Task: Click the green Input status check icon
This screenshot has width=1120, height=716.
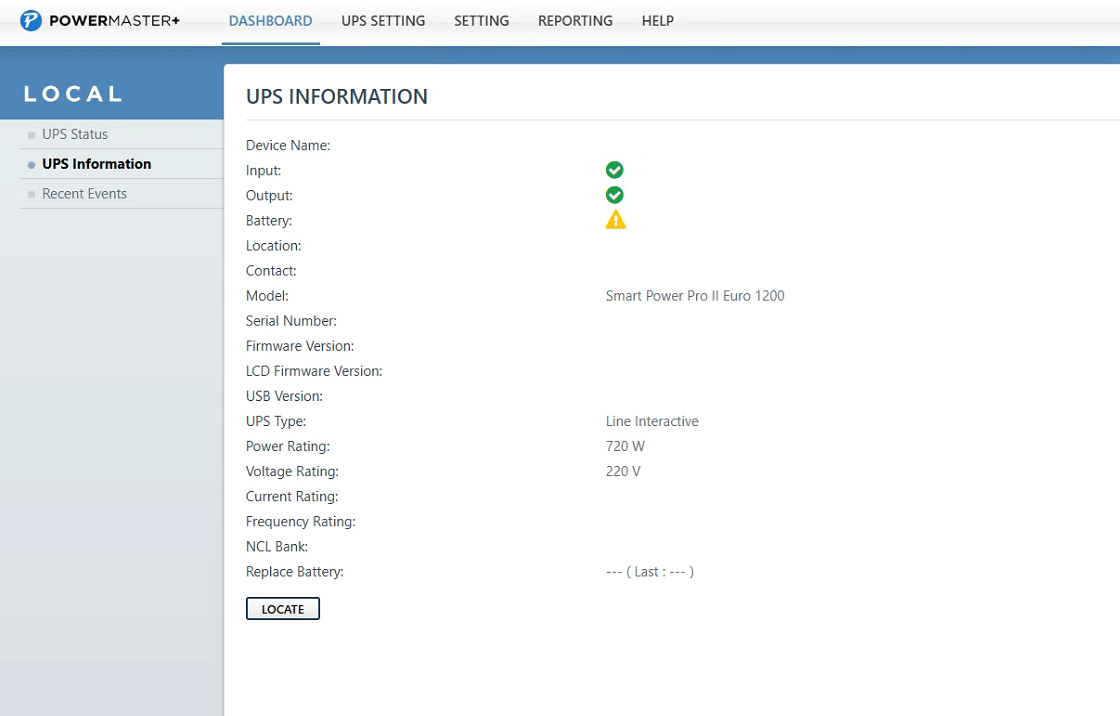Action: click(614, 170)
